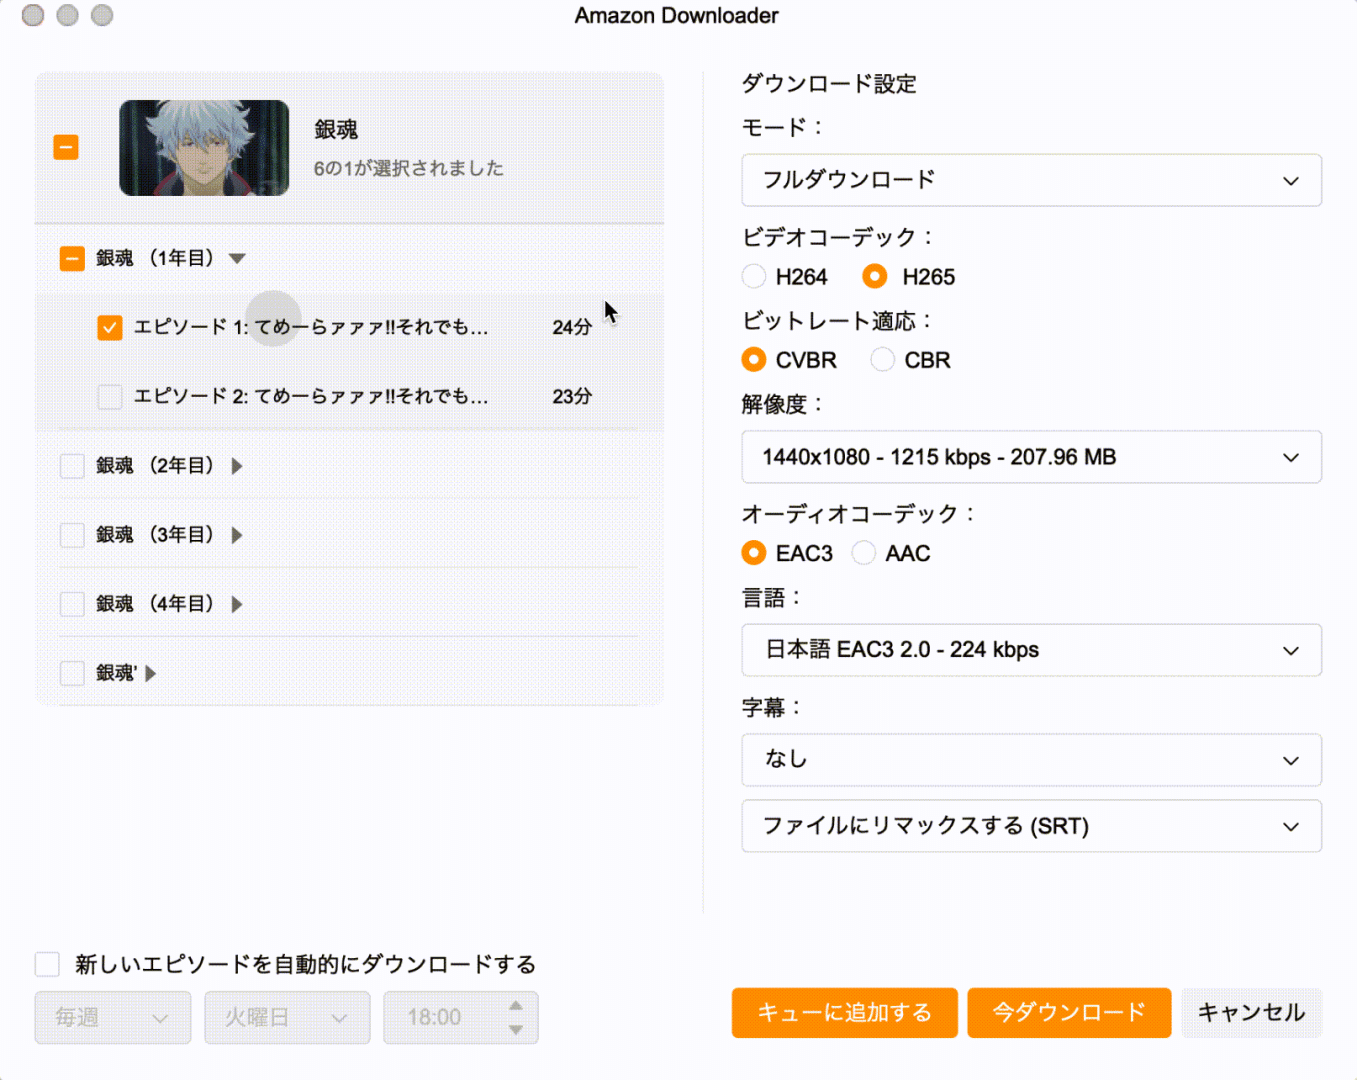Click the 銀魂（4年目）season label
Viewport: 1357px width, 1080px height.
pyautogui.click(x=155, y=604)
